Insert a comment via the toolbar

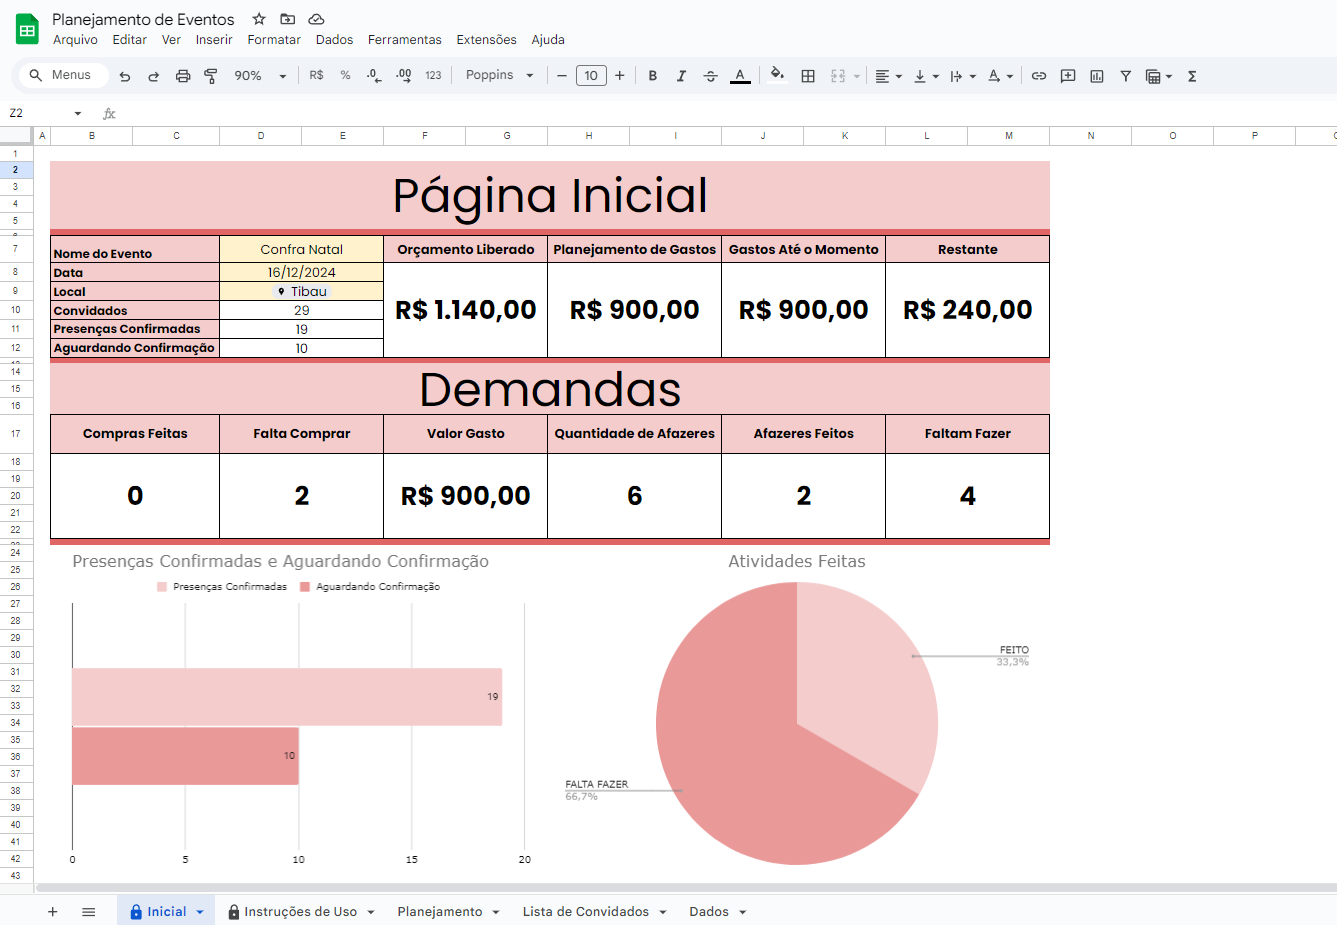pyautogui.click(x=1068, y=75)
